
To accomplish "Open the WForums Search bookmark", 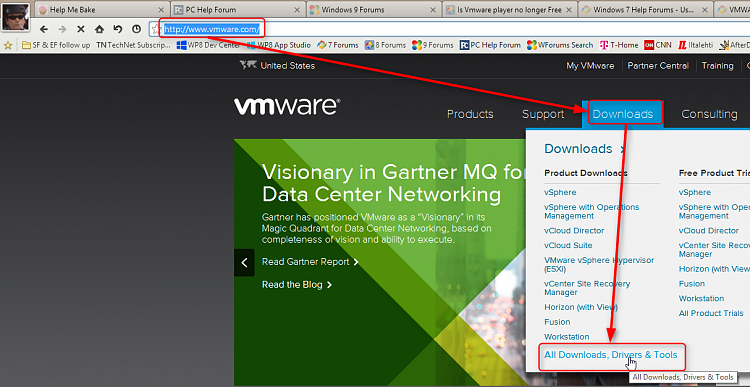I will [x=560, y=45].
